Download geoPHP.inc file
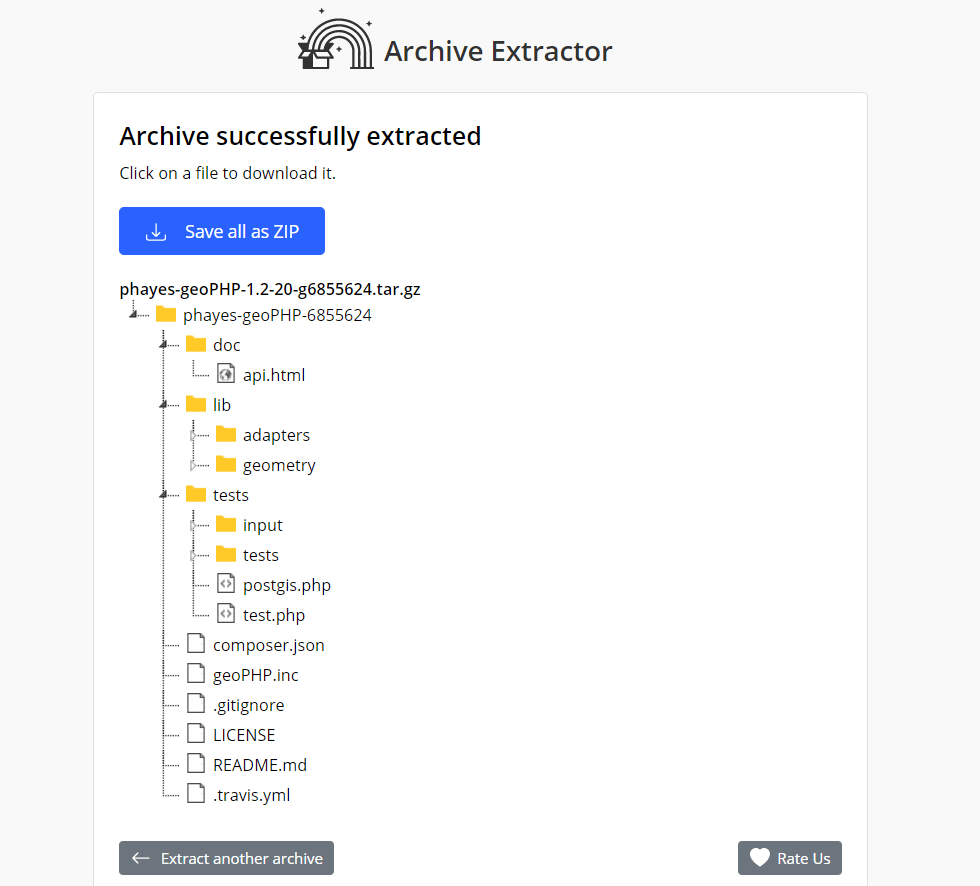Image resolution: width=980 pixels, height=886 pixels. pos(255,675)
